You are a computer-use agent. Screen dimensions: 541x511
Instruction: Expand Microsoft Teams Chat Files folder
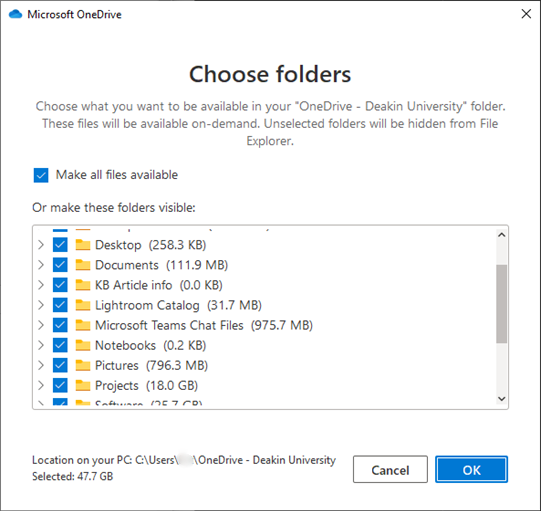click(x=41, y=325)
